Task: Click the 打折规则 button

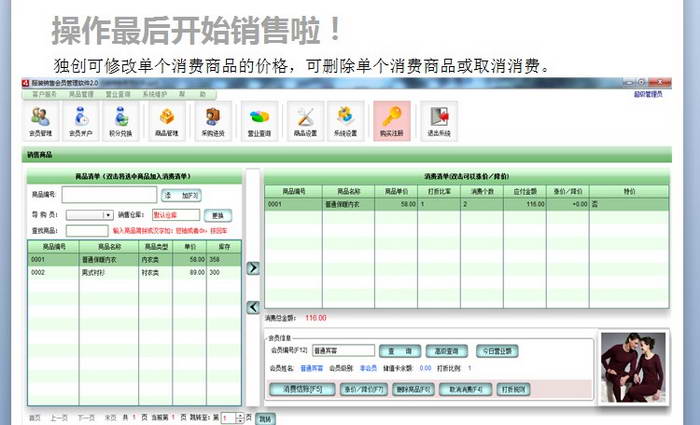Action: (x=513, y=389)
